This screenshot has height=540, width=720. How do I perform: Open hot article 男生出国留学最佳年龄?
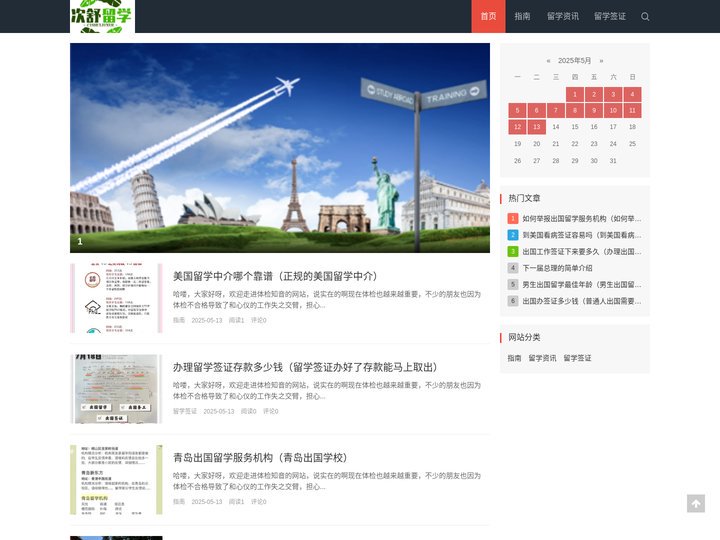coord(581,285)
